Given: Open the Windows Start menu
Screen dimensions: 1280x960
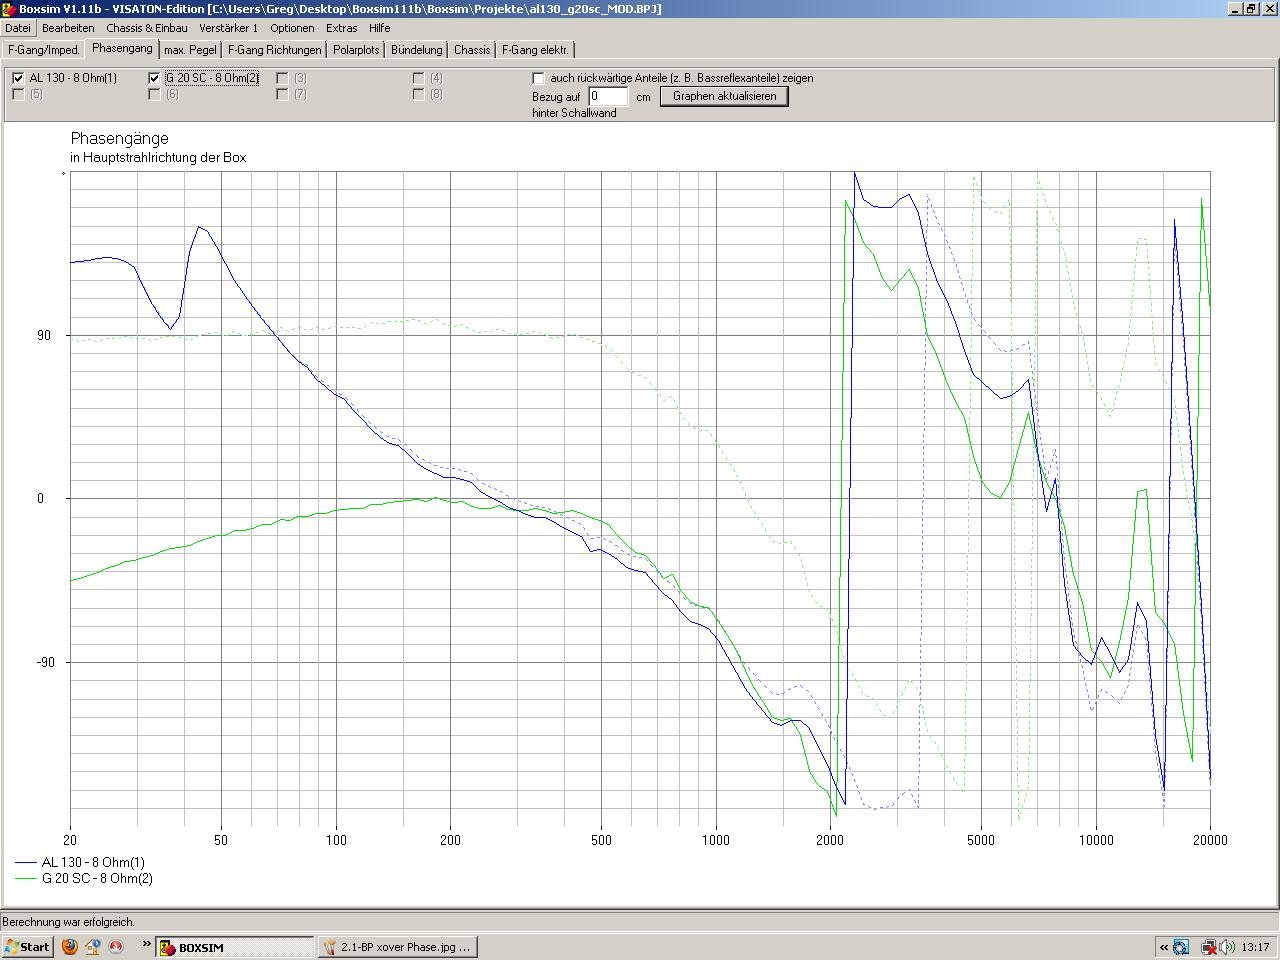Looking at the screenshot, I should click(28, 947).
